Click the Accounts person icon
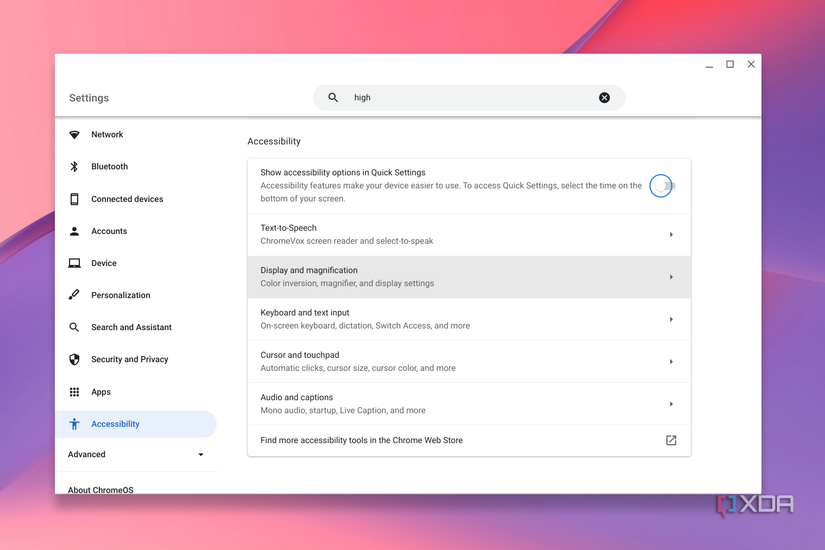 [74, 231]
